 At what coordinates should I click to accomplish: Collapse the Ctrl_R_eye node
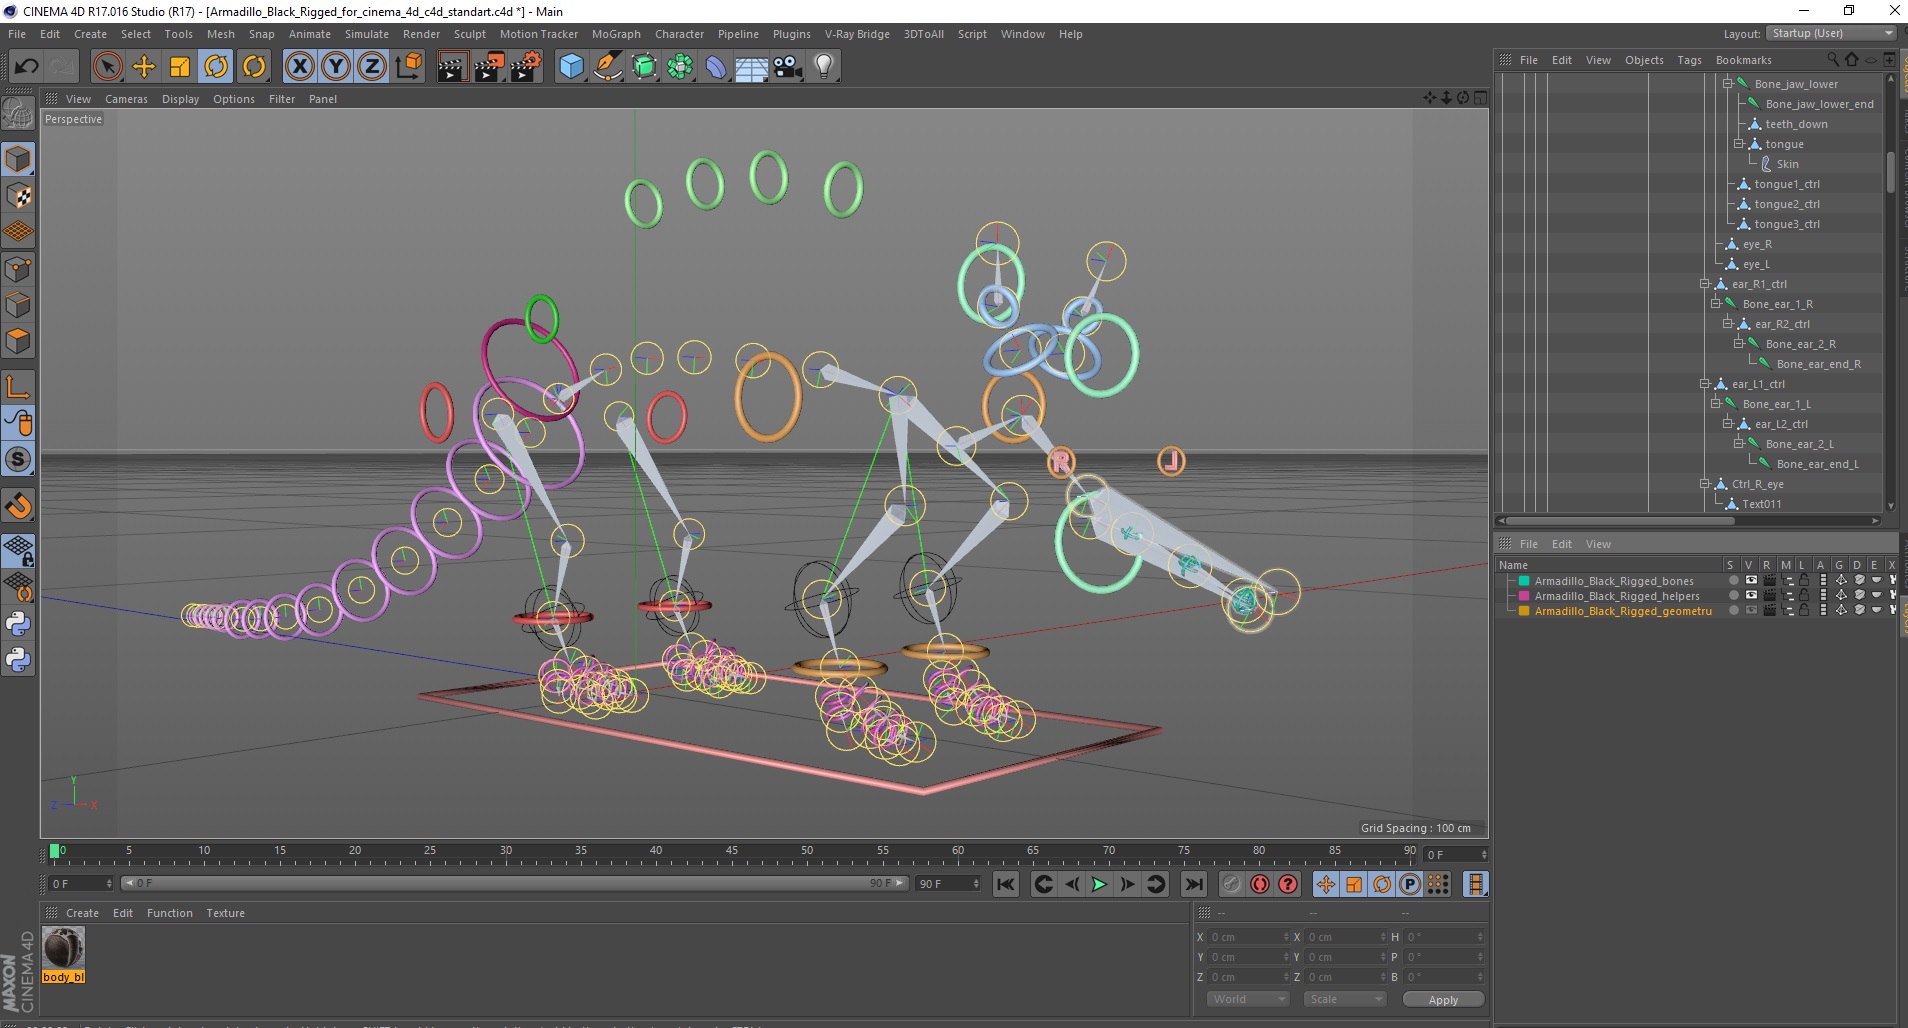(1705, 484)
